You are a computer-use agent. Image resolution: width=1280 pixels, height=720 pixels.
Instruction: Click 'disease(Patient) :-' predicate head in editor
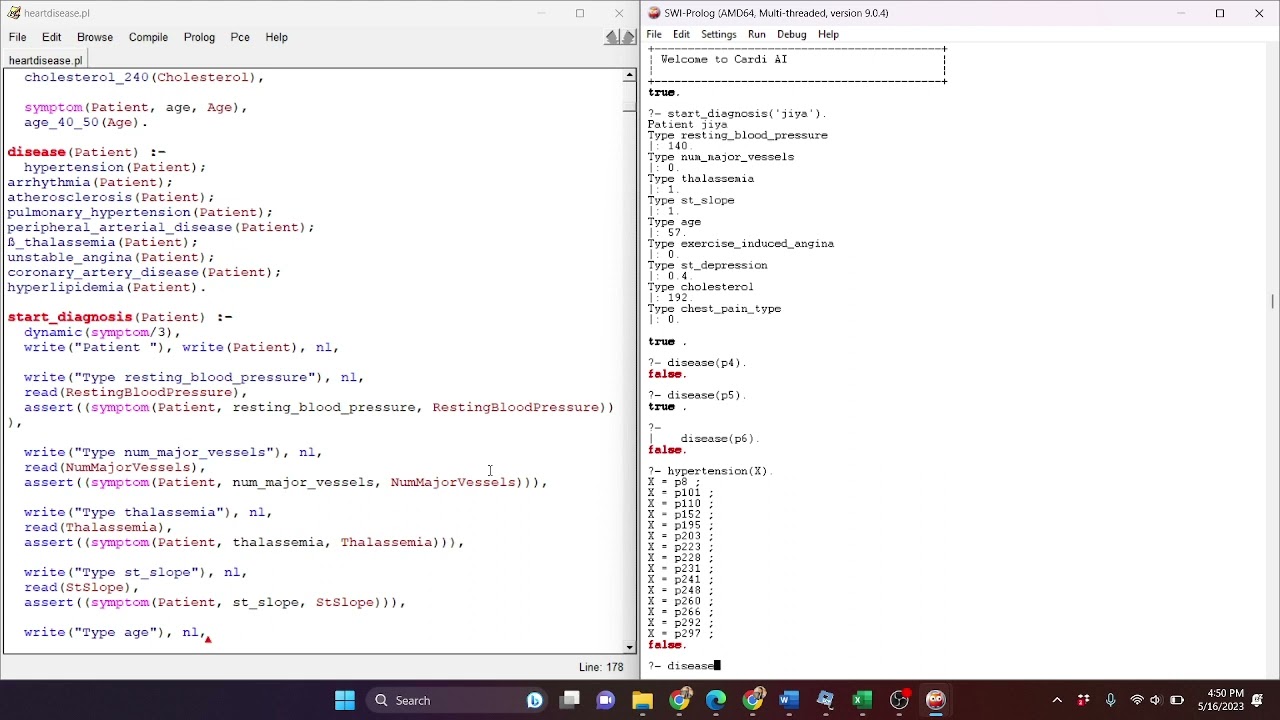click(x=87, y=152)
